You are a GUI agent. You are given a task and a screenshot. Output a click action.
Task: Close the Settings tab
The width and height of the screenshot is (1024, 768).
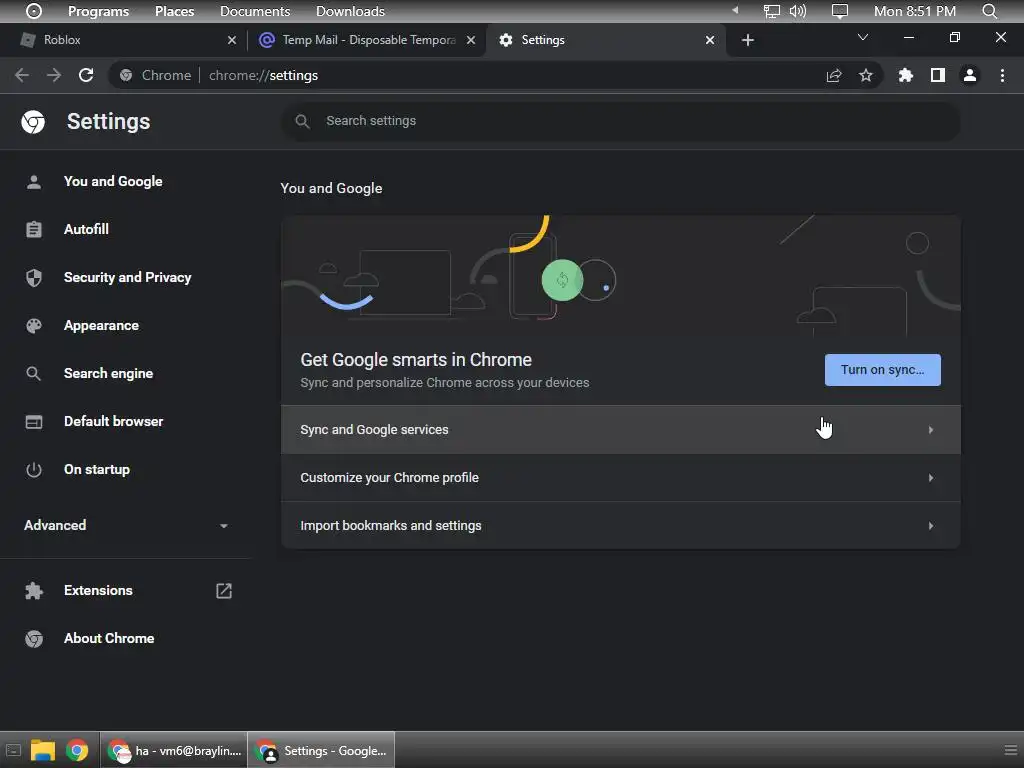[710, 40]
